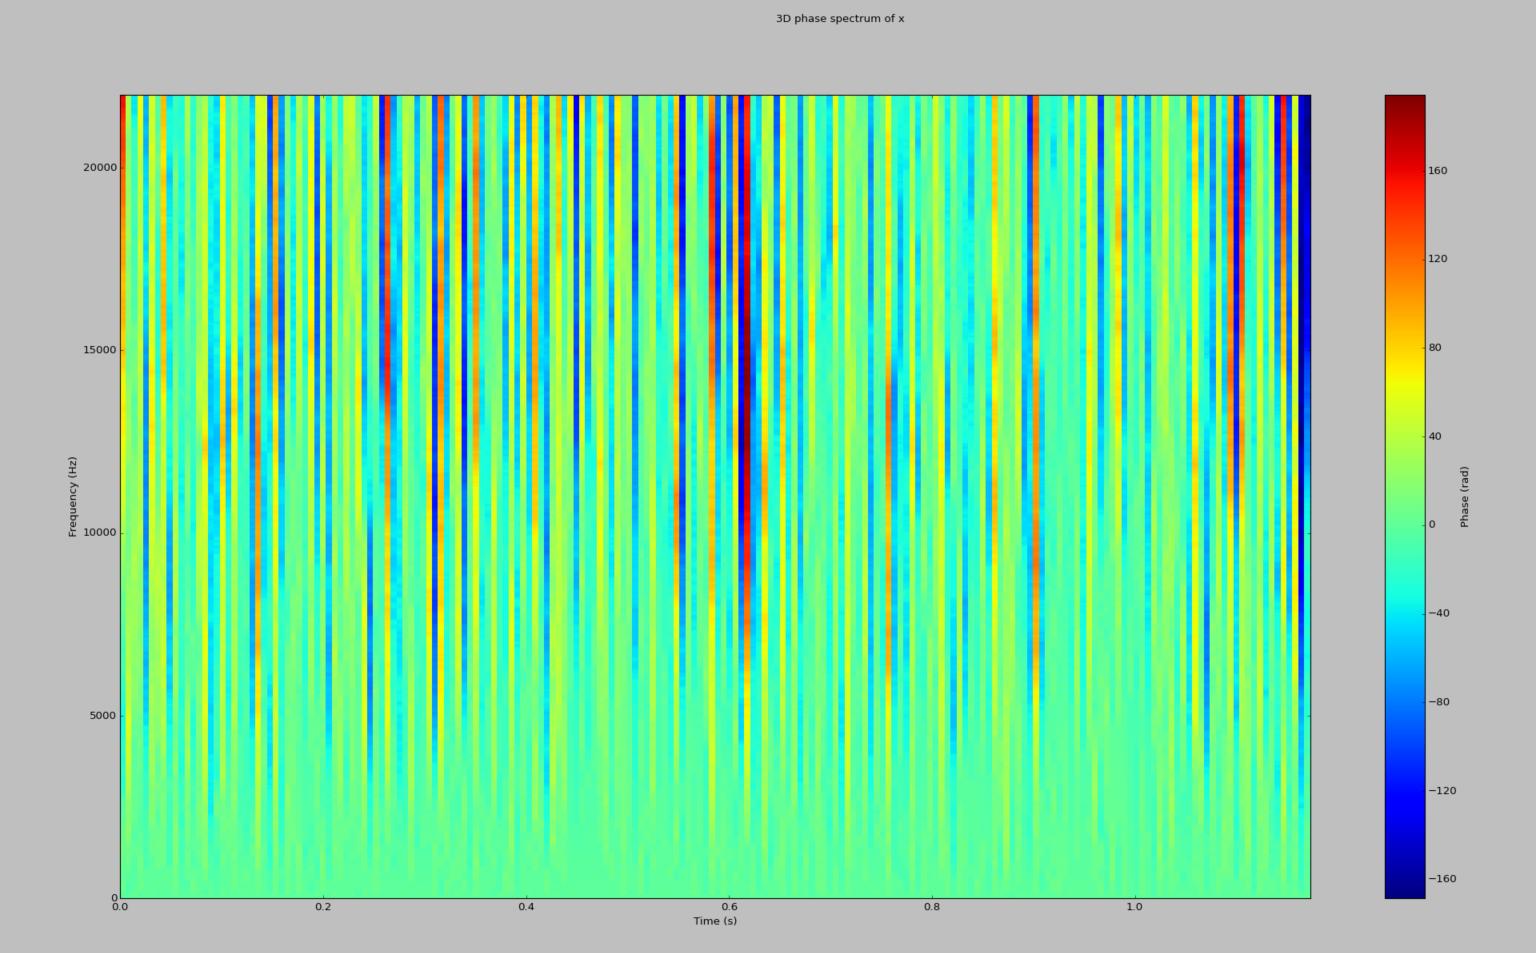This screenshot has height=953, width=1536.
Task: Click the 'Phase (rad)' colorbar label
Action: [1464, 497]
